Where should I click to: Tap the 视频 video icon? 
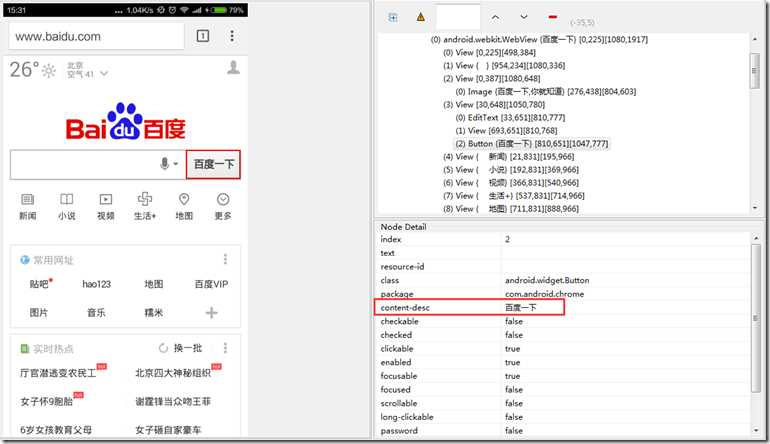click(x=106, y=199)
